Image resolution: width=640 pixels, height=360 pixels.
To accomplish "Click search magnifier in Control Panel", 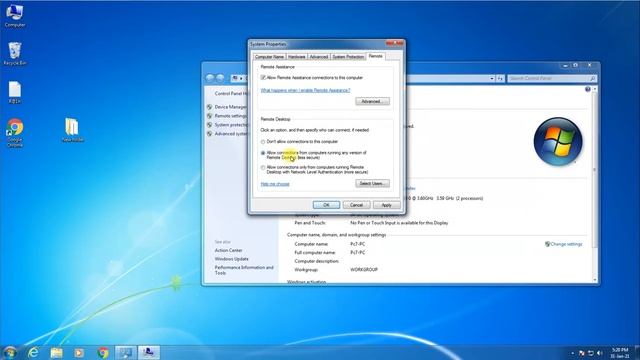I will [593, 78].
